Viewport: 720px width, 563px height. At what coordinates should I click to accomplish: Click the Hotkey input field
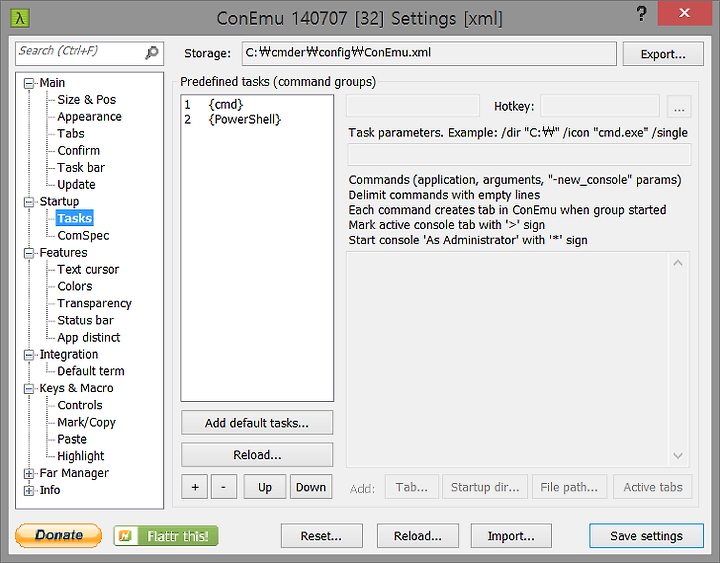point(600,106)
